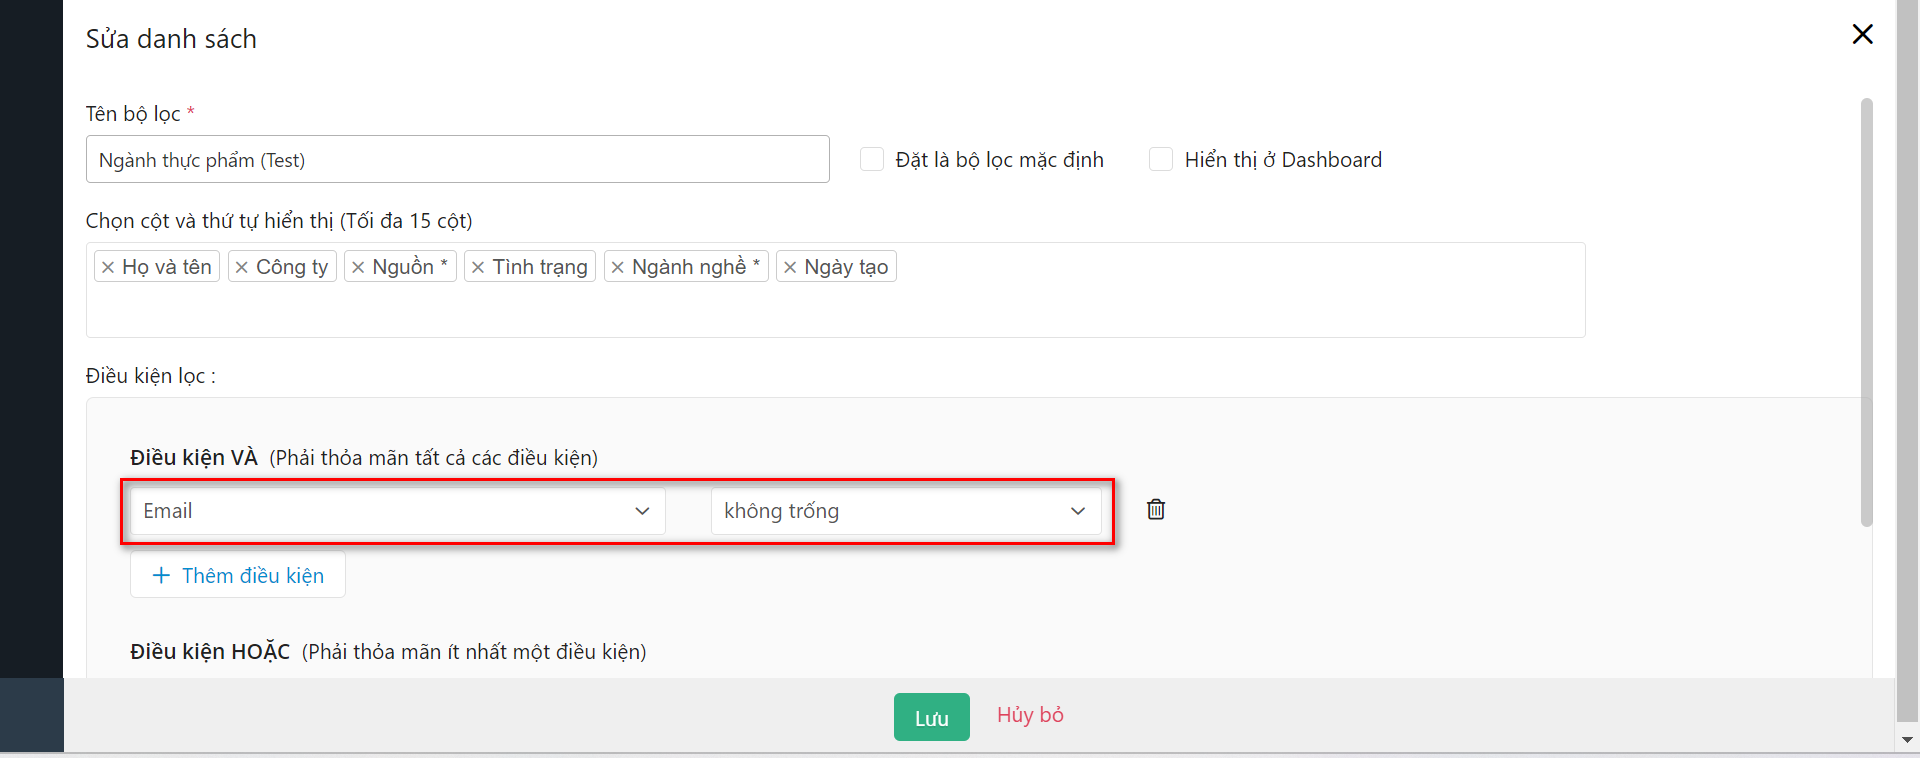Remove the 'Ngành nghề' column tag

[x=618, y=267]
